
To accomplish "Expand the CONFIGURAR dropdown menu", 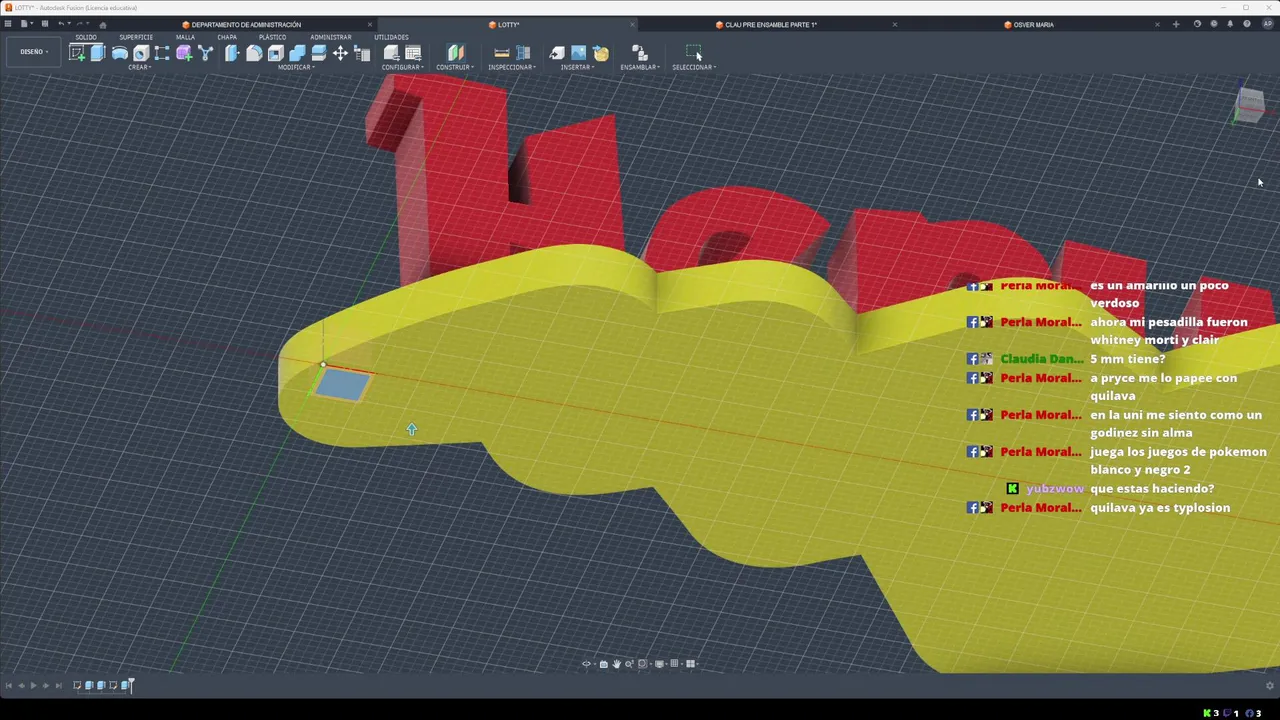I will point(402,67).
